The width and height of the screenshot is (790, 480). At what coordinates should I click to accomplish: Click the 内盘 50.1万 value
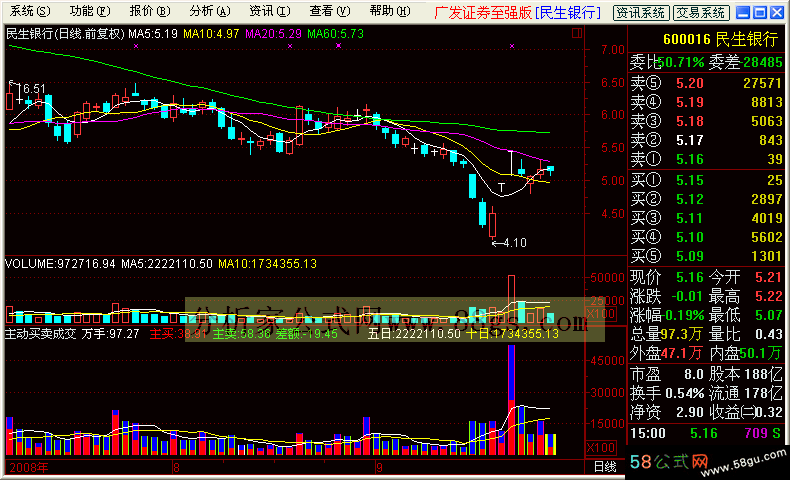coord(761,353)
